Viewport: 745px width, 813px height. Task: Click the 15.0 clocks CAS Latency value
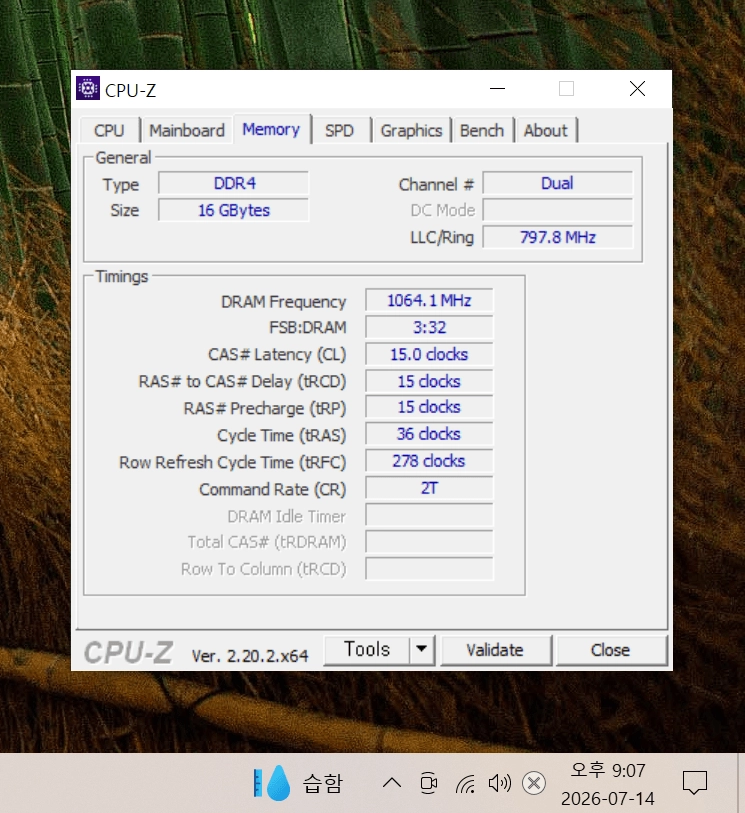[429, 354]
